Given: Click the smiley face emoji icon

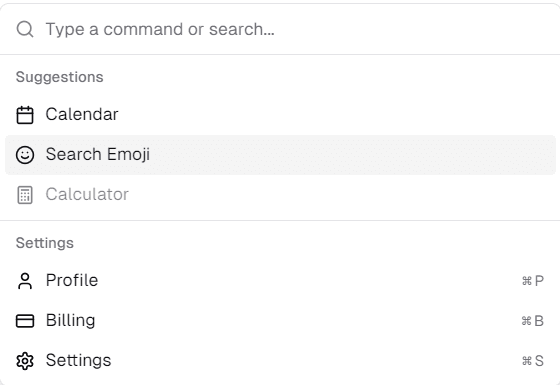Looking at the screenshot, I should click(25, 155).
